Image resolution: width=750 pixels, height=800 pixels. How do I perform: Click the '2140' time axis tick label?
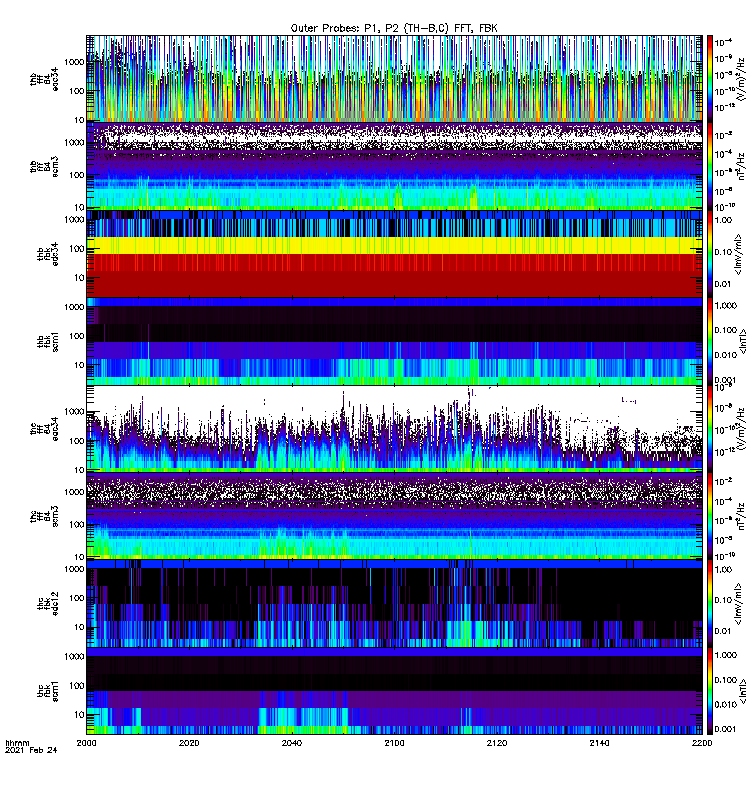coord(599,743)
